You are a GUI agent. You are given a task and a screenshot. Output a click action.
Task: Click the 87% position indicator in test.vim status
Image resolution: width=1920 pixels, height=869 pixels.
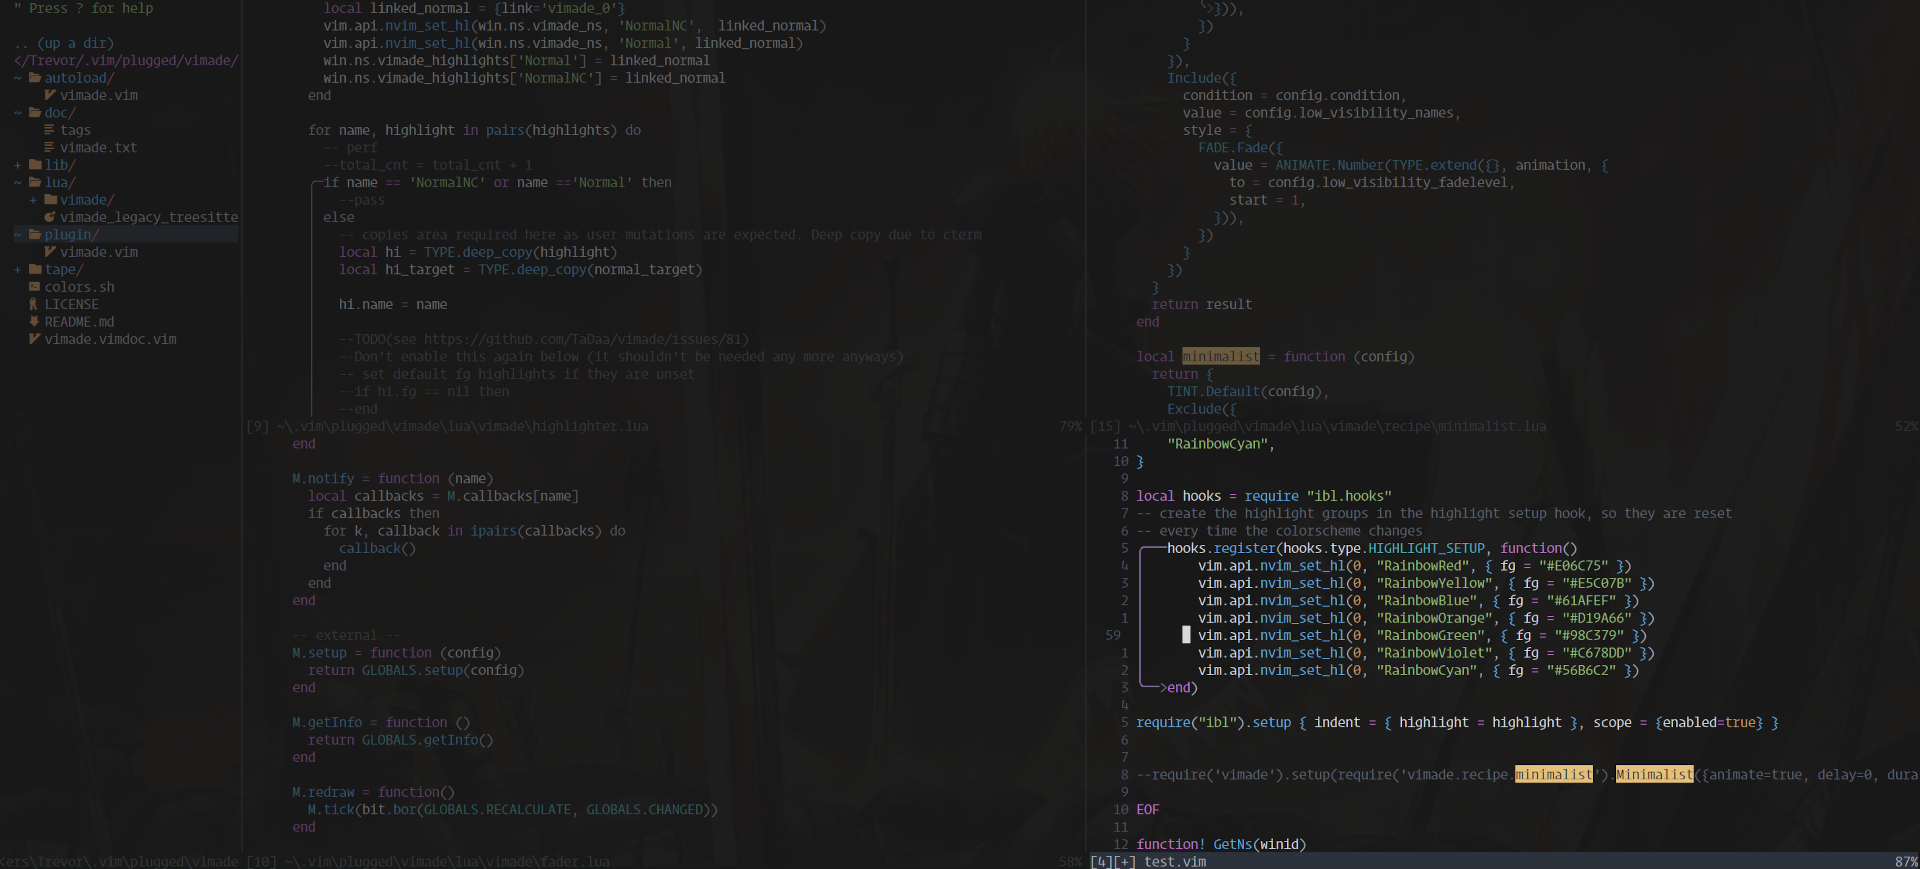click(1906, 861)
